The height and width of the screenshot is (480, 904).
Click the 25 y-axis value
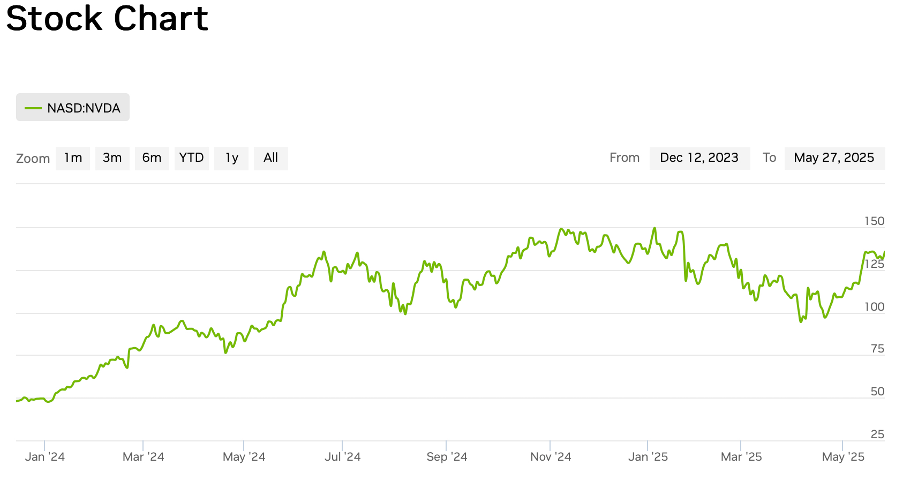(x=877, y=434)
